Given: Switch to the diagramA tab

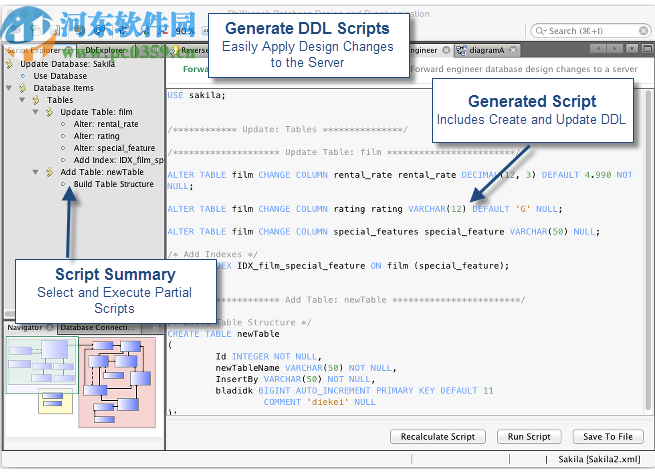Looking at the screenshot, I should 487,50.
